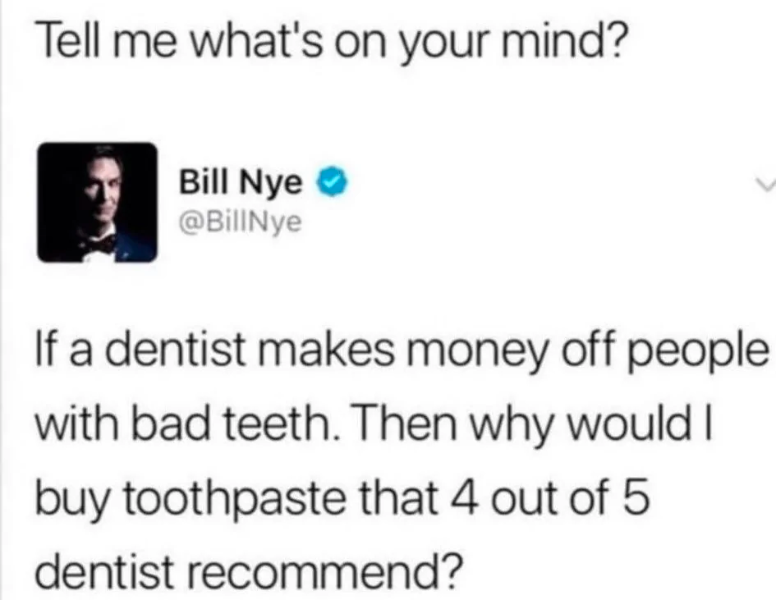Image resolution: width=776 pixels, height=600 pixels.
Task: Open Bill Nye's profile picture
Action: tap(97, 202)
